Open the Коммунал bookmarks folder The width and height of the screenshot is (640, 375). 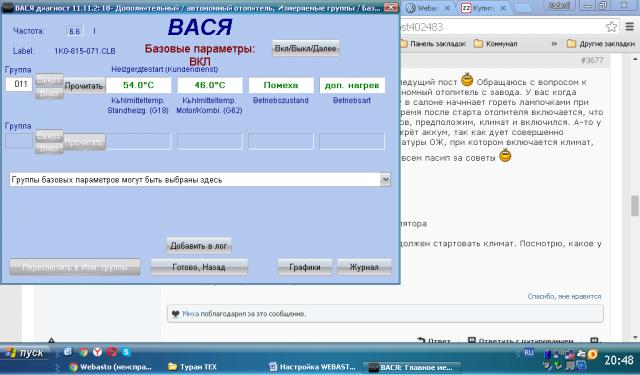click(496, 44)
